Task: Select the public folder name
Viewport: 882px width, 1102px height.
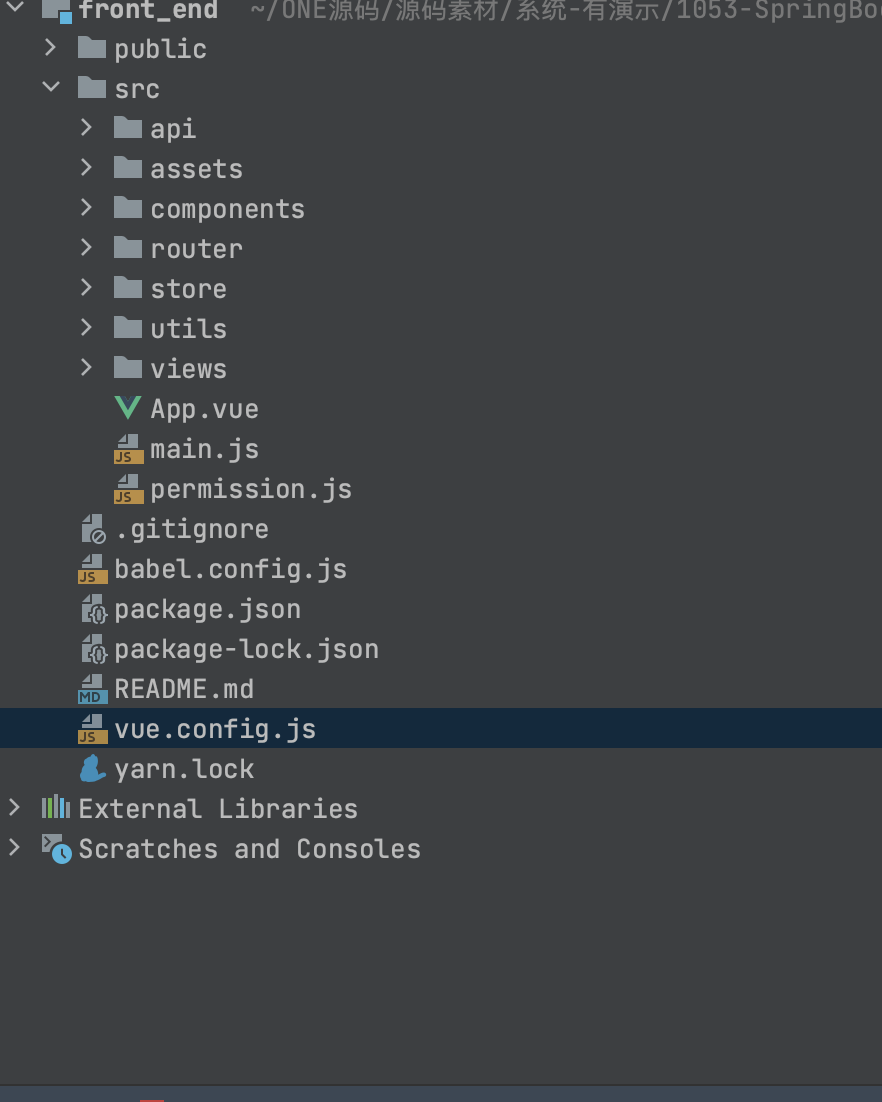Action: click(x=160, y=49)
